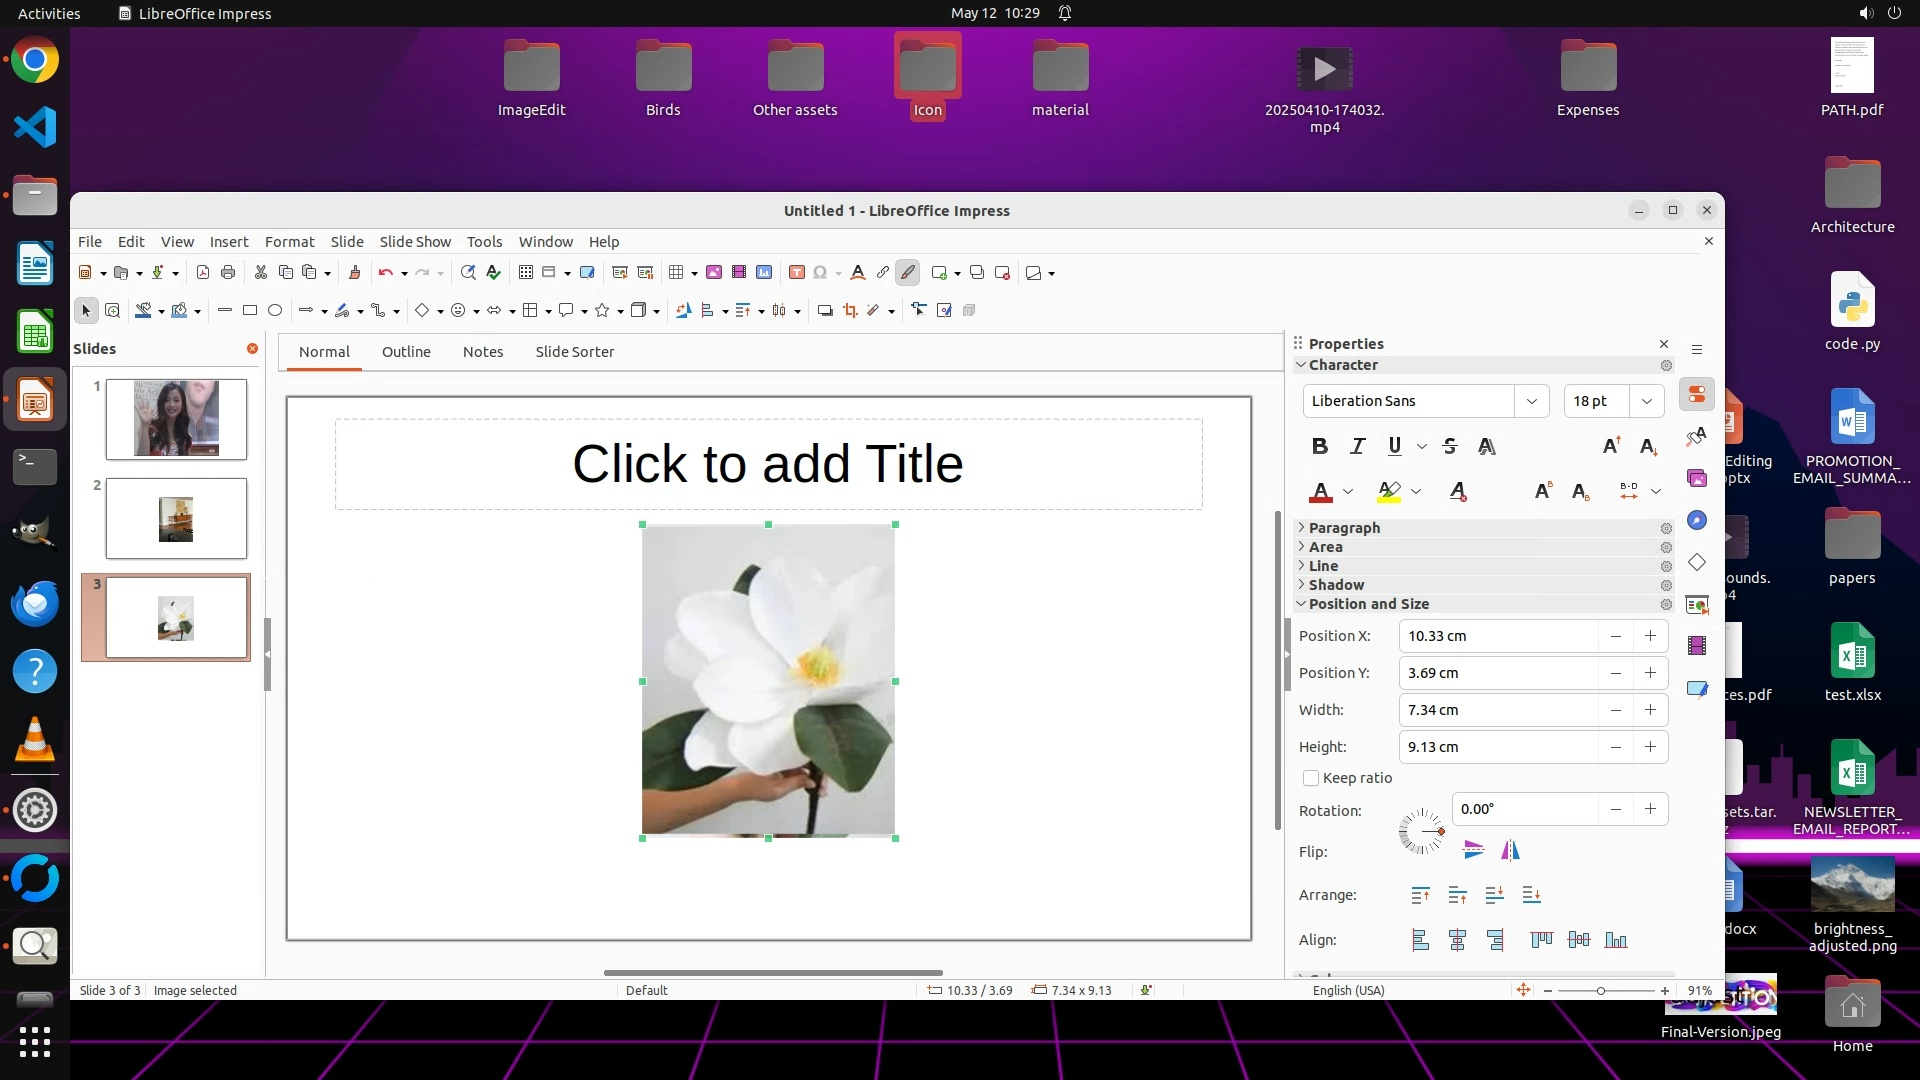Increase Width with plus button
The image size is (1920, 1080).
pos(1650,710)
